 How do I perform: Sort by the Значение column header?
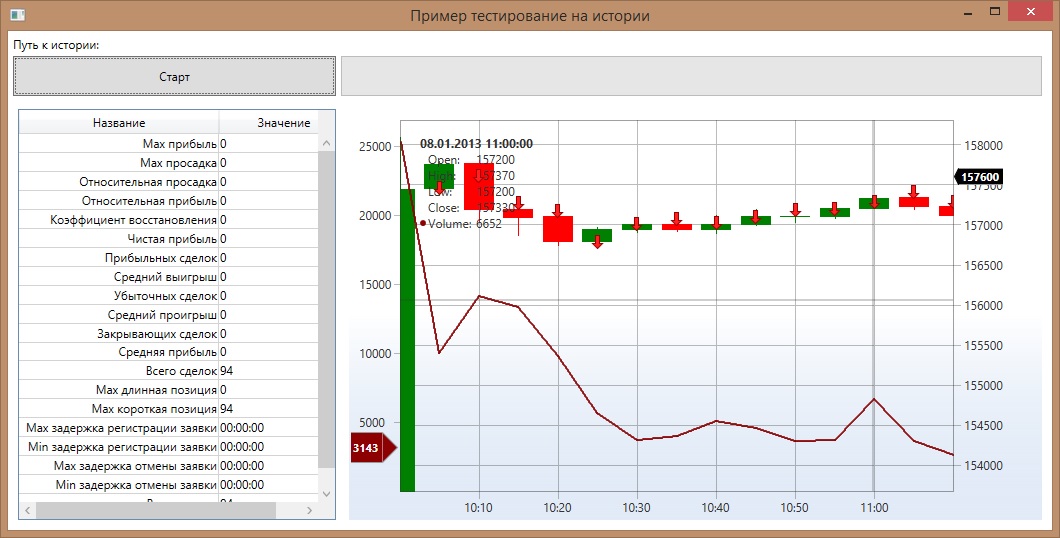(283, 122)
